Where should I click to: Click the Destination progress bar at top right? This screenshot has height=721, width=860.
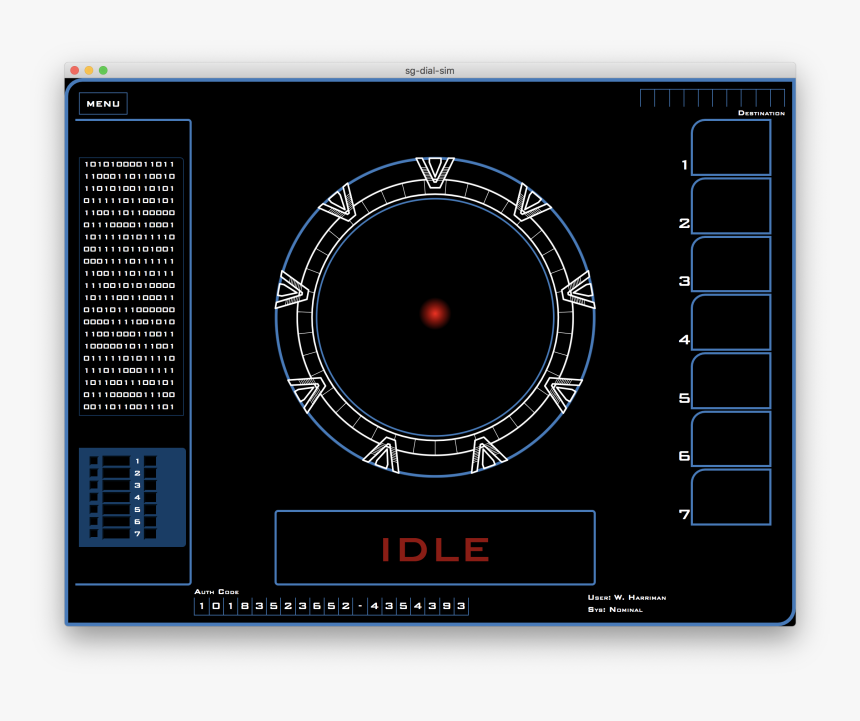(712, 98)
